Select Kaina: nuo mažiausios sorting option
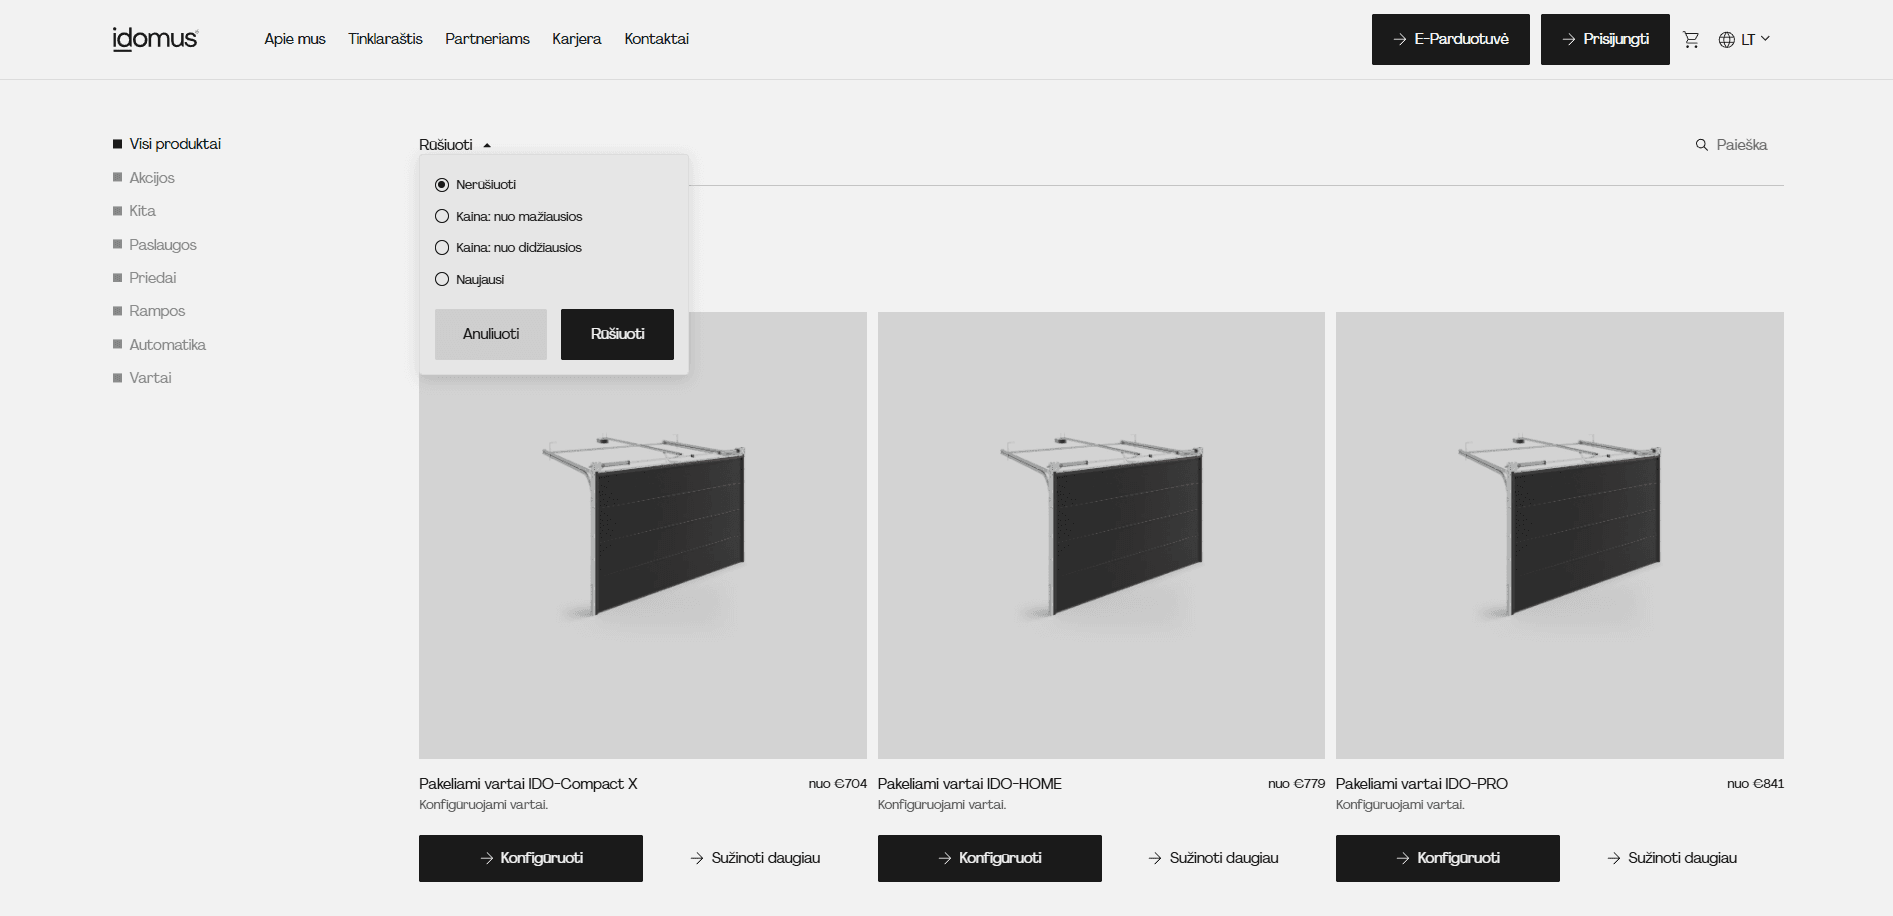The height and width of the screenshot is (916, 1893). 442,217
